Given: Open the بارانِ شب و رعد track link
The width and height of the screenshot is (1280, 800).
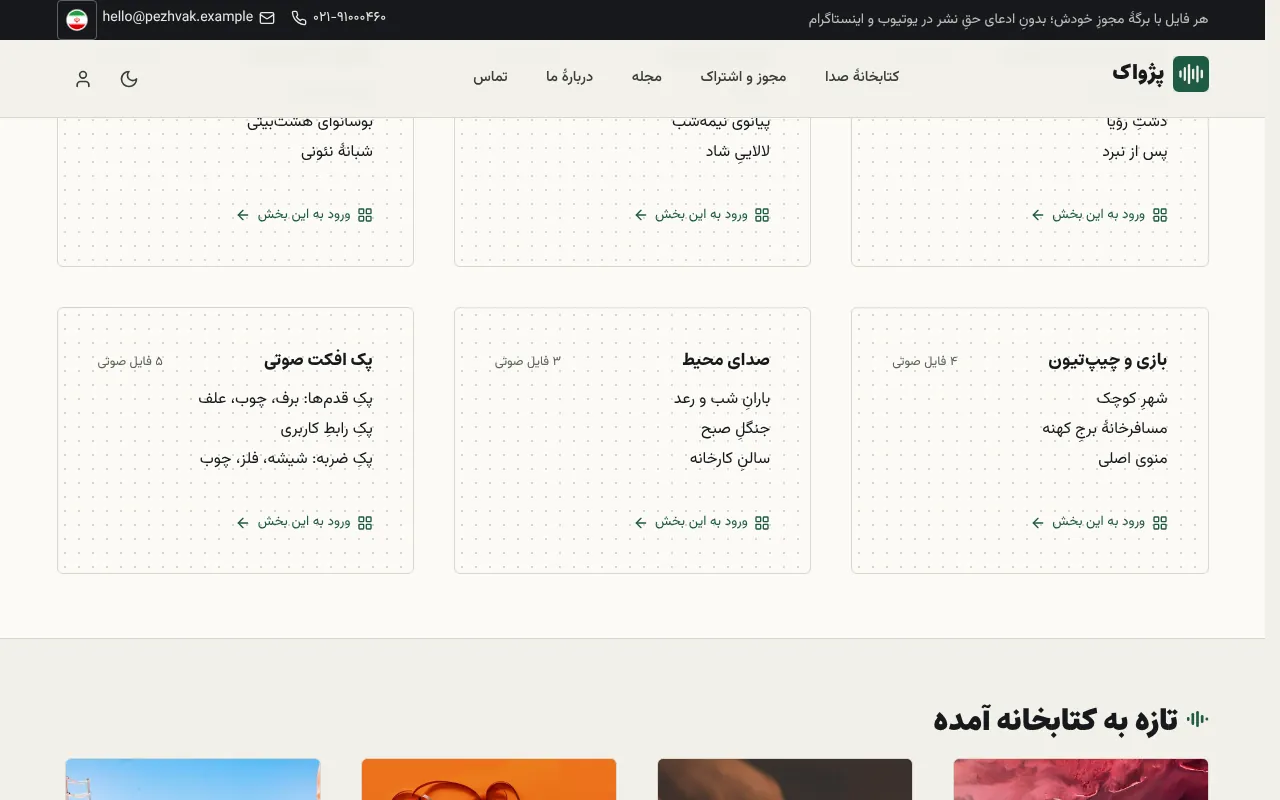Looking at the screenshot, I should click(x=722, y=398).
